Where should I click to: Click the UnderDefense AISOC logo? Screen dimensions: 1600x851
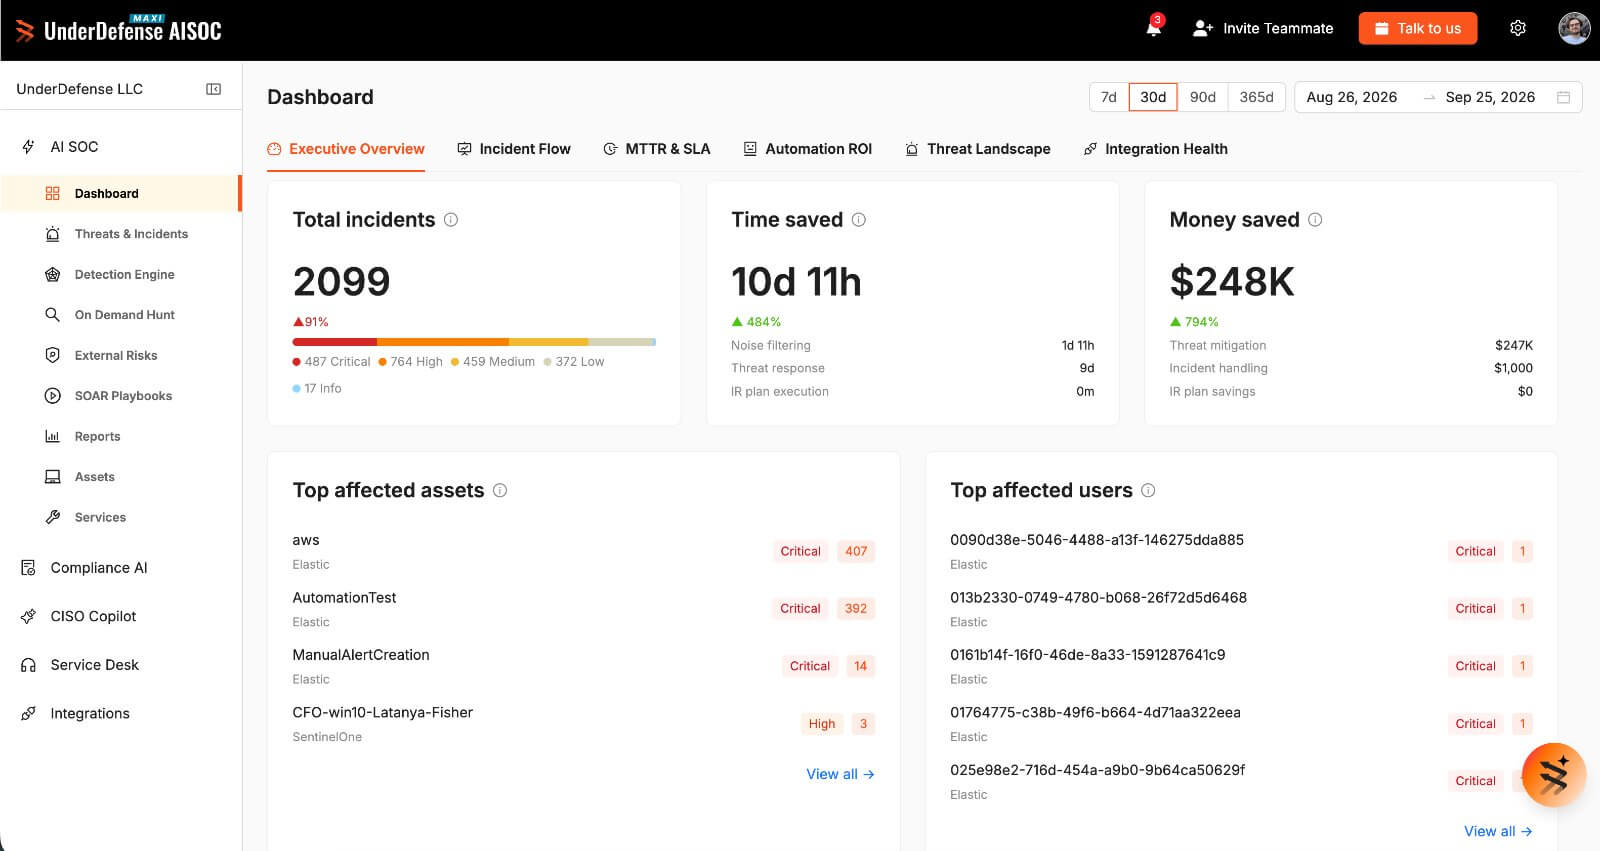[118, 30]
